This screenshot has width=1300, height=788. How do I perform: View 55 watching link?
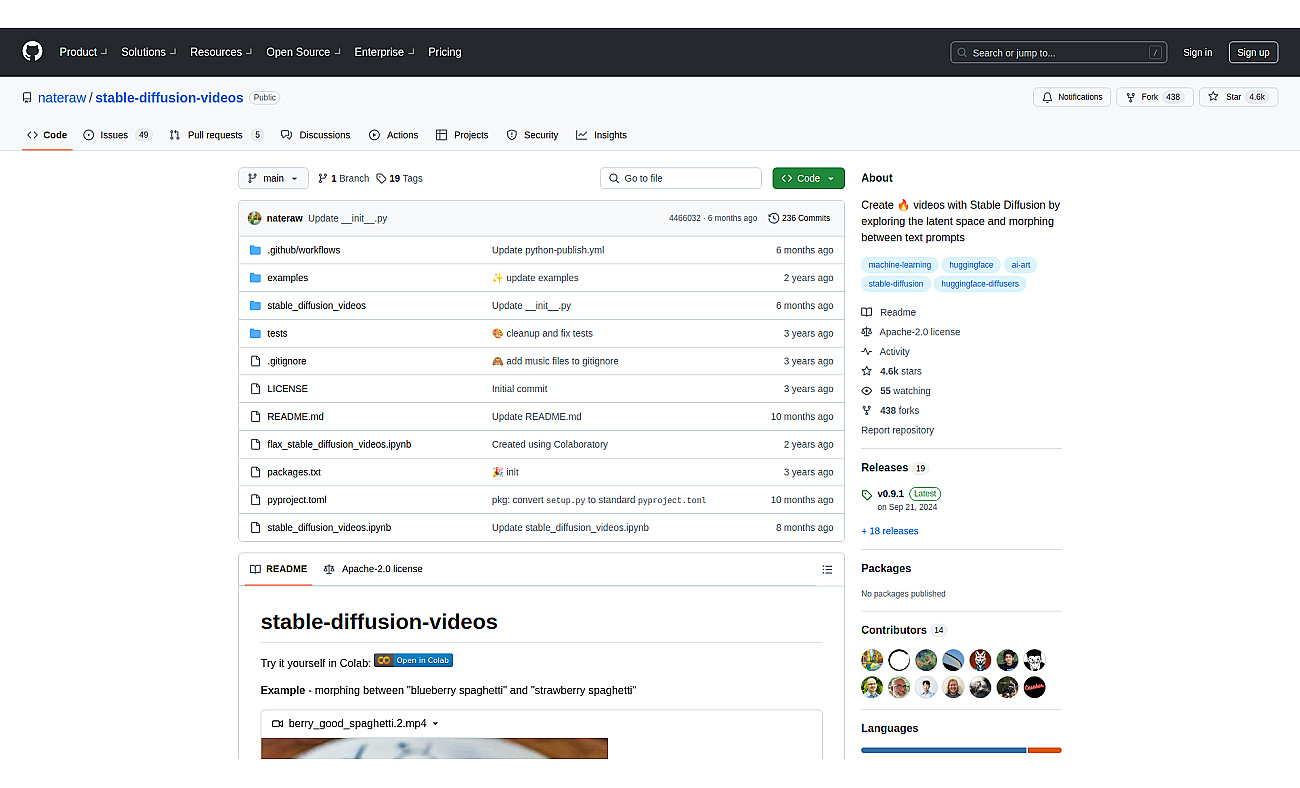(895, 391)
